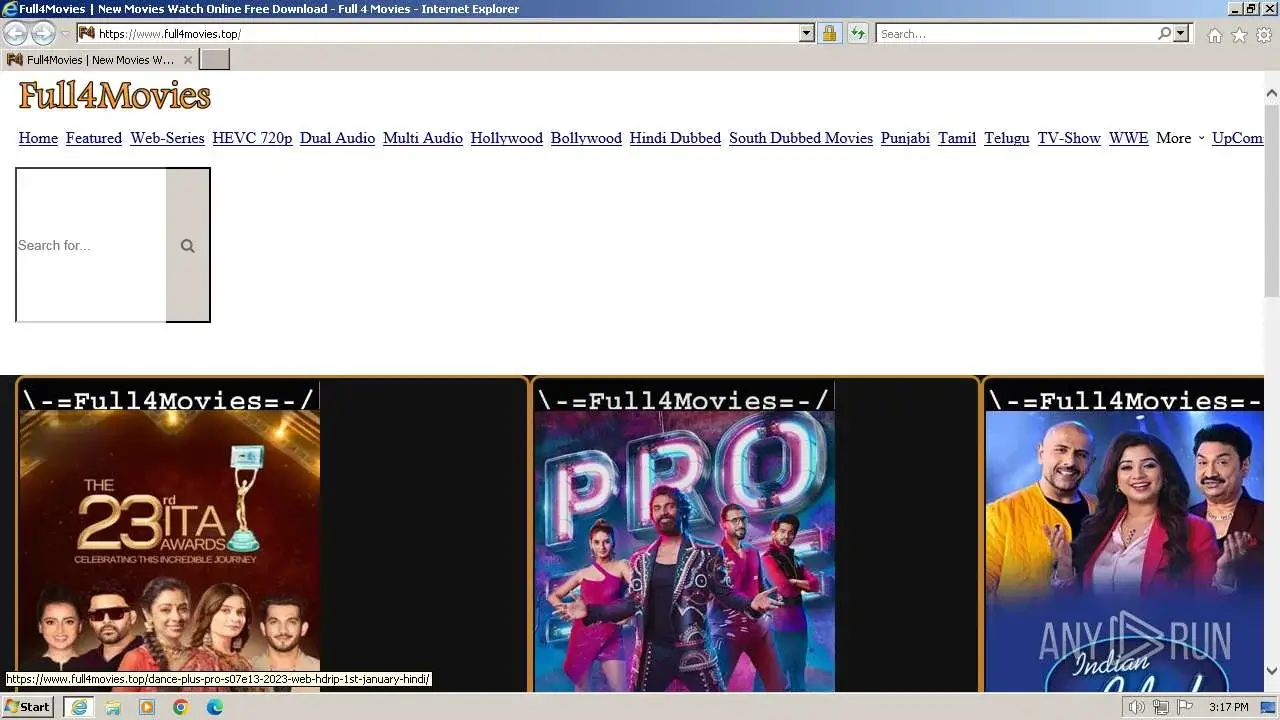The image size is (1280, 720).
Task: Click Internet Explorer taskbar icon
Action: [x=79, y=707]
